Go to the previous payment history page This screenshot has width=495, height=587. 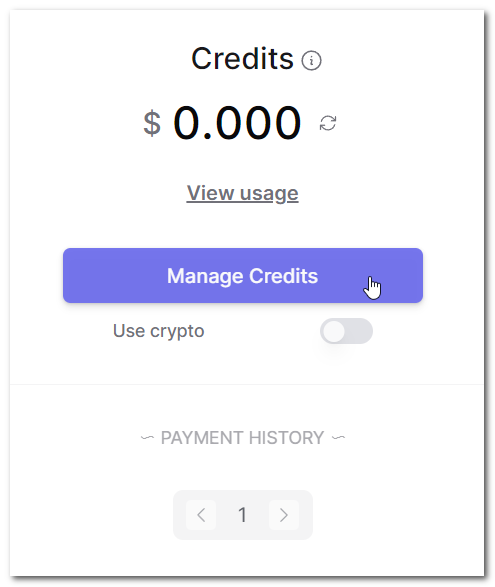201,515
